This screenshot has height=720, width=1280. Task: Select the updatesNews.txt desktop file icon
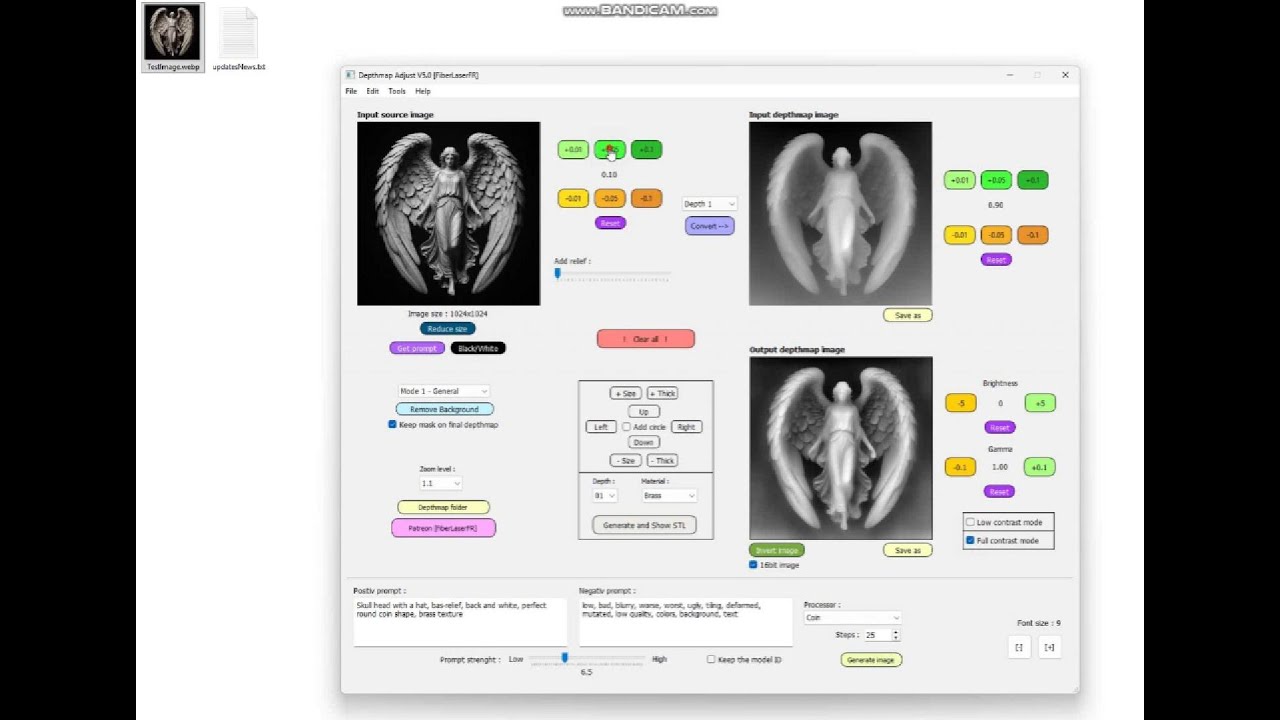tap(239, 40)
